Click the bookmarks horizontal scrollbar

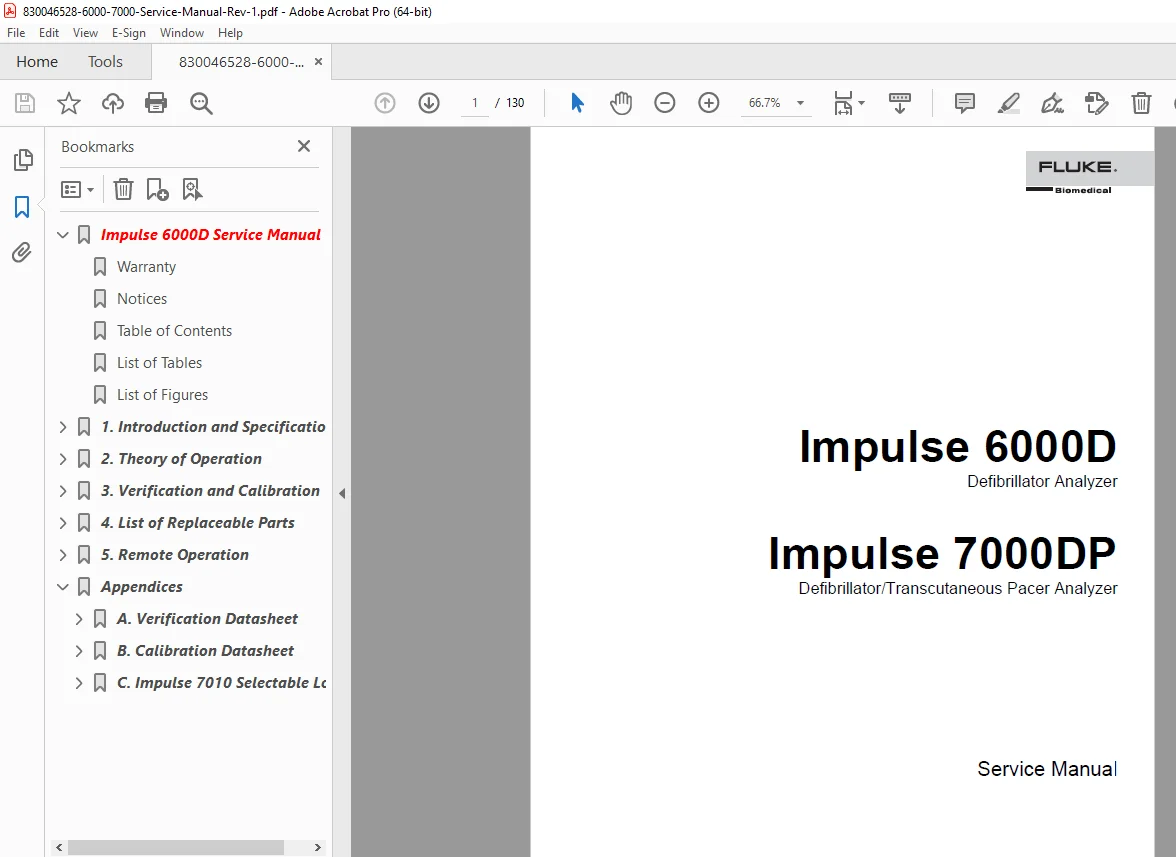[176, 847]
